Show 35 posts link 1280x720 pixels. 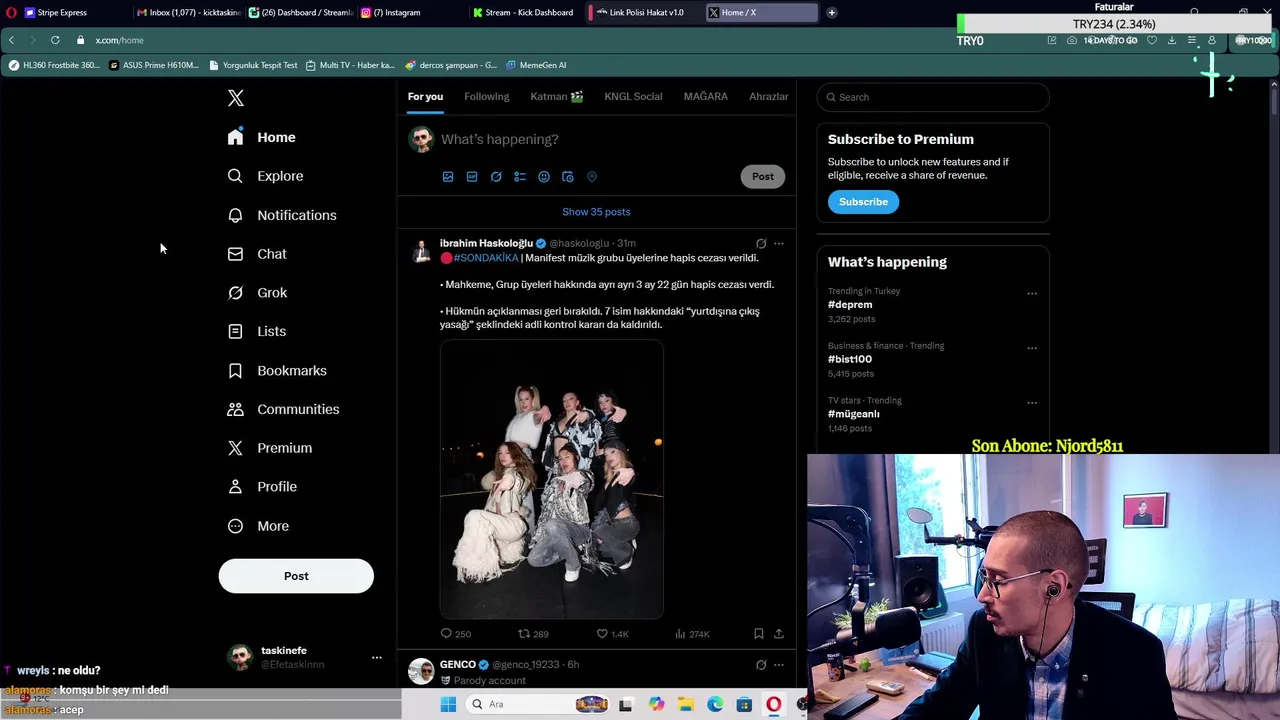click(x=596, y=212)
